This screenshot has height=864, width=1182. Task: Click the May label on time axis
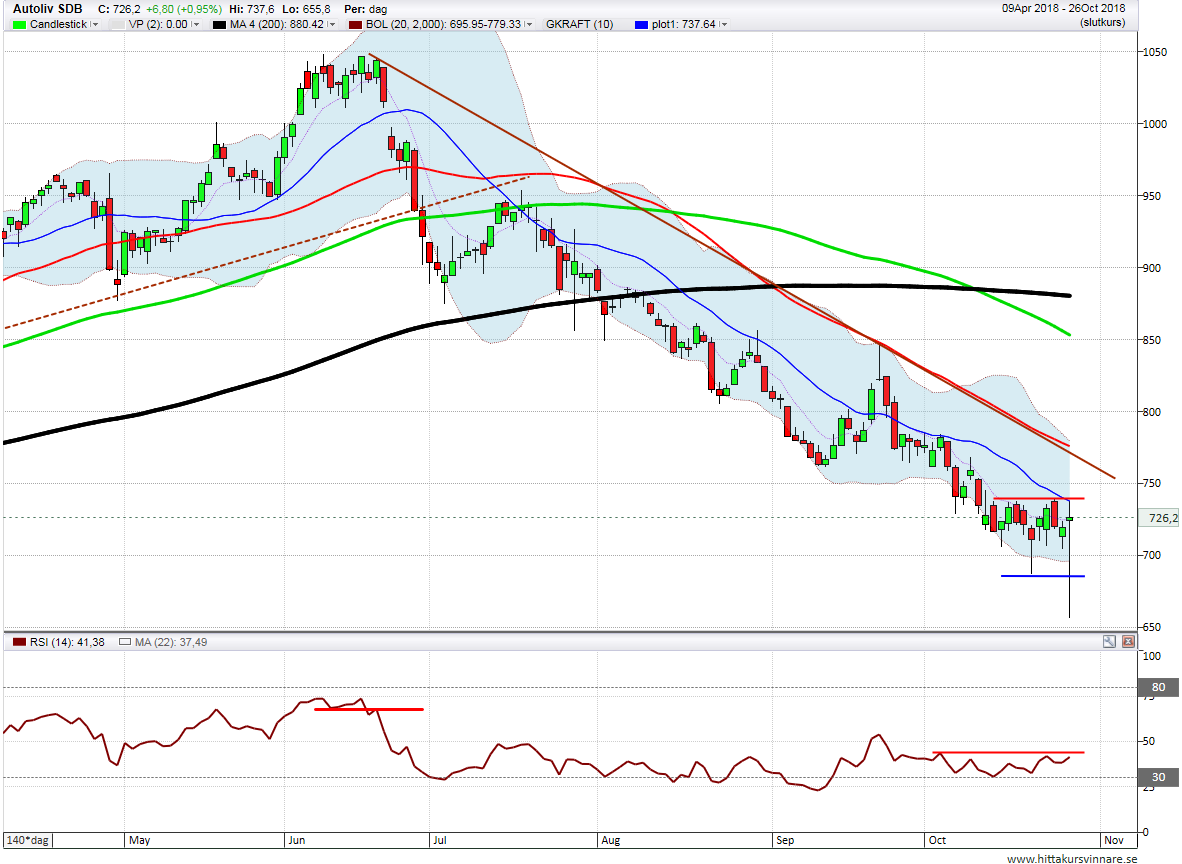pyautogui.click(x=139, y=840)
